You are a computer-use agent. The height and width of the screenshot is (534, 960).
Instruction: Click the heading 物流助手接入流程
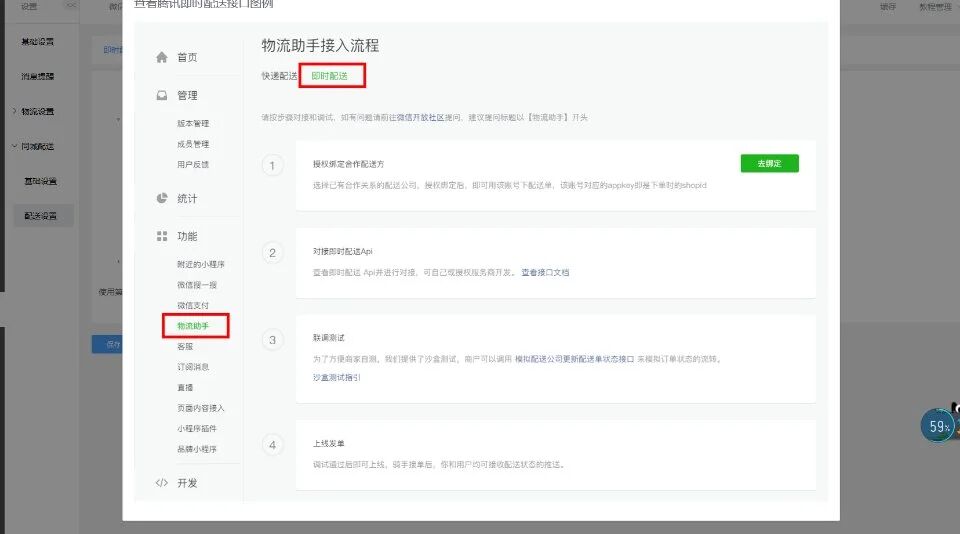tap(320, 45)
